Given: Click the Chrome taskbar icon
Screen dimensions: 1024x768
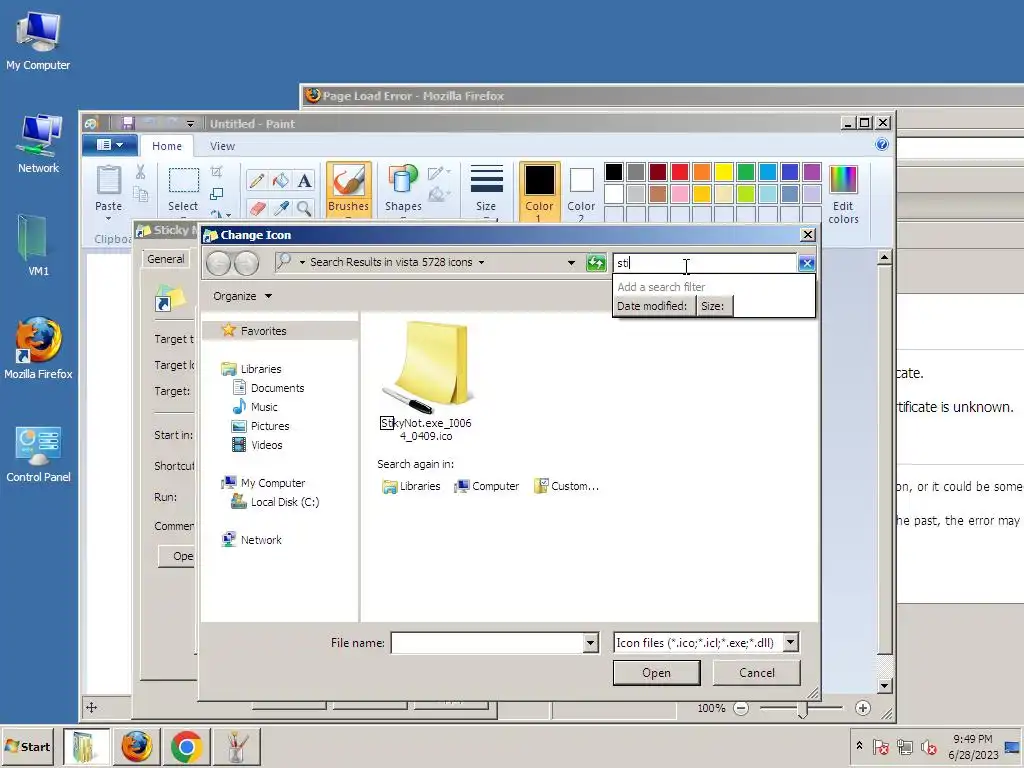Looking at the screenshot, I should 186,746.
